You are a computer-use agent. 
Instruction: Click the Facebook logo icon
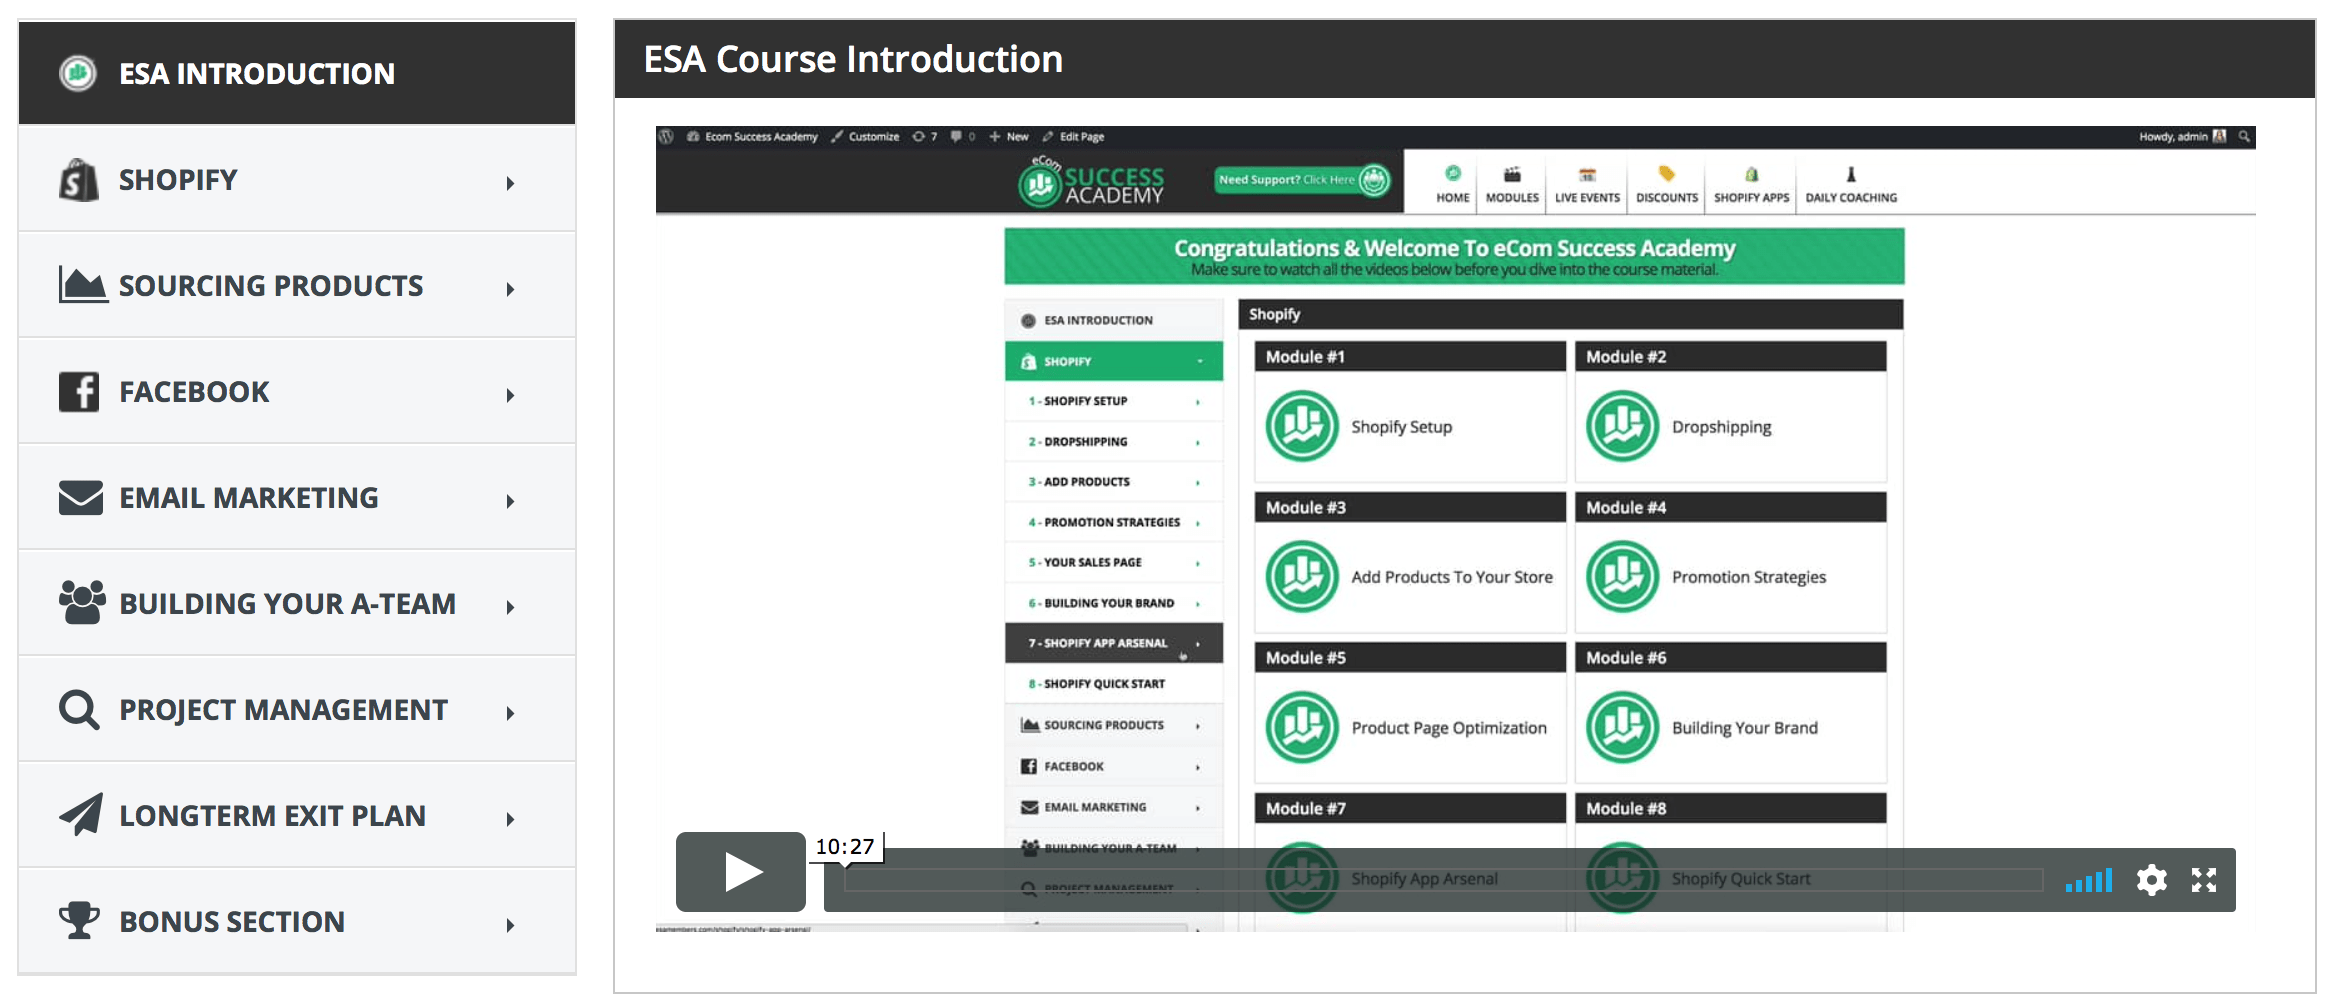tap(79, 391)
